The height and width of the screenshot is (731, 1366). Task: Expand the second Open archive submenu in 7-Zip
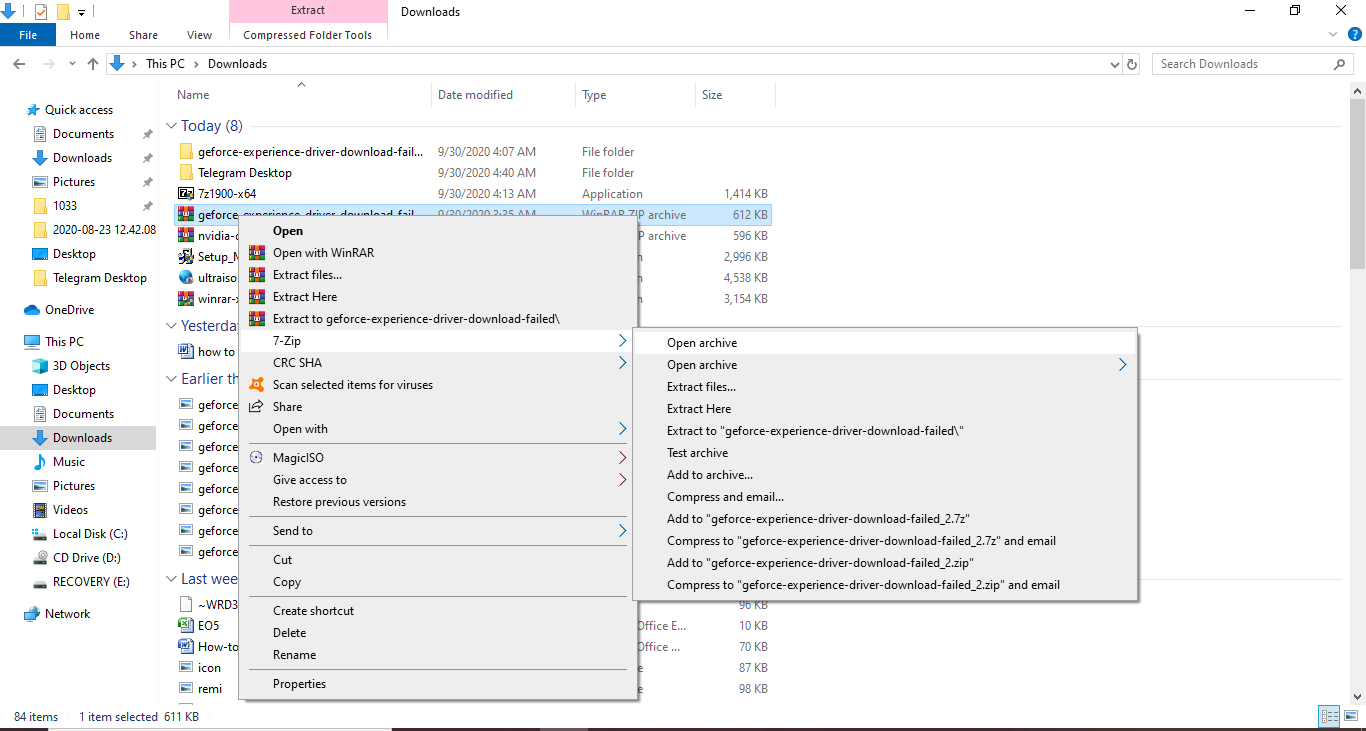point(1122,365)
